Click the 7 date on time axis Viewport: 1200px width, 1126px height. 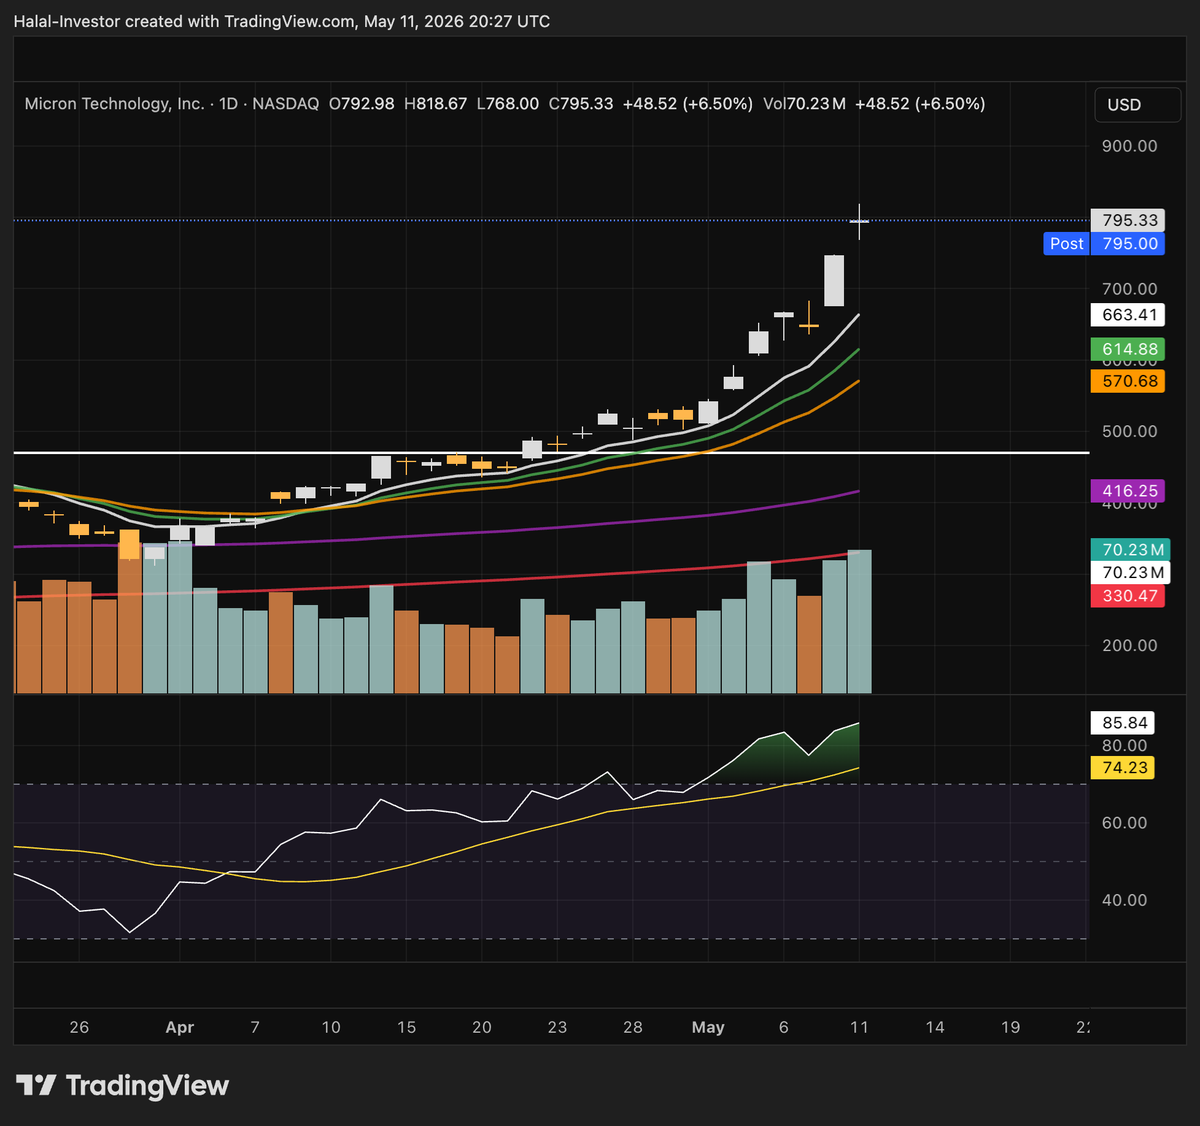(255, 1028)
